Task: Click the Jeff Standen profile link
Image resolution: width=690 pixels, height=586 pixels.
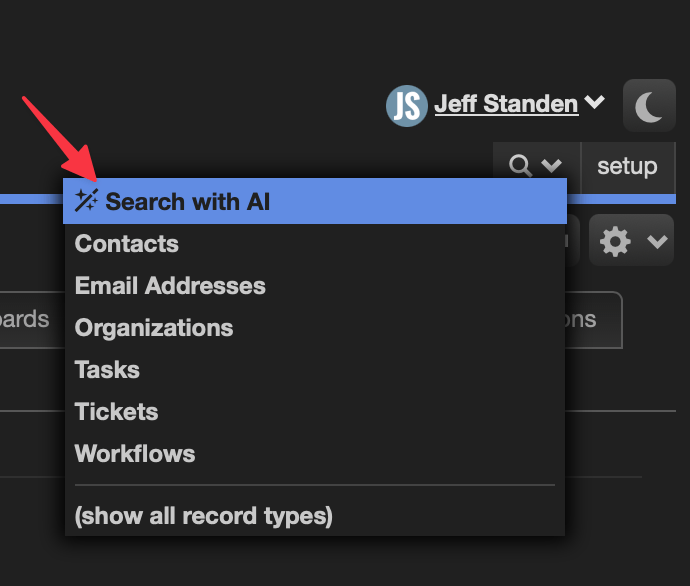Action: pos(506,104)
